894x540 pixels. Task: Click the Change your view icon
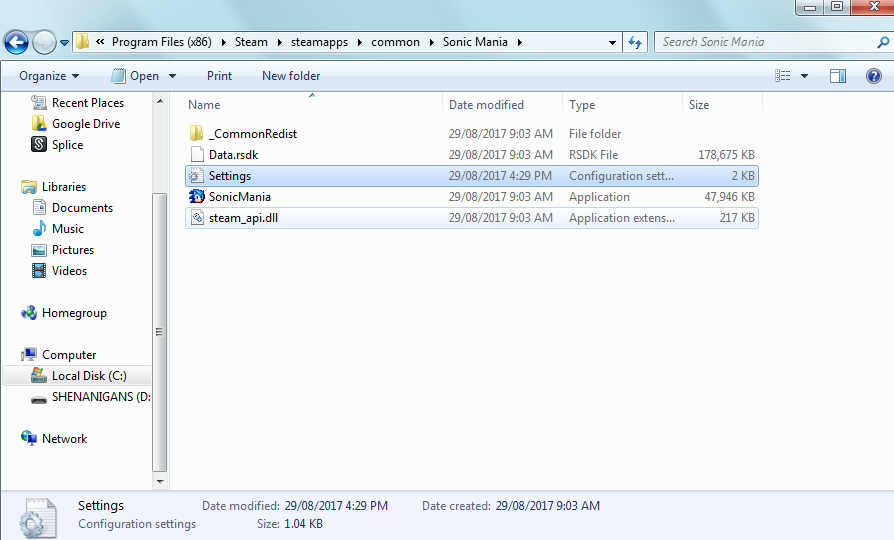(783, 76)
